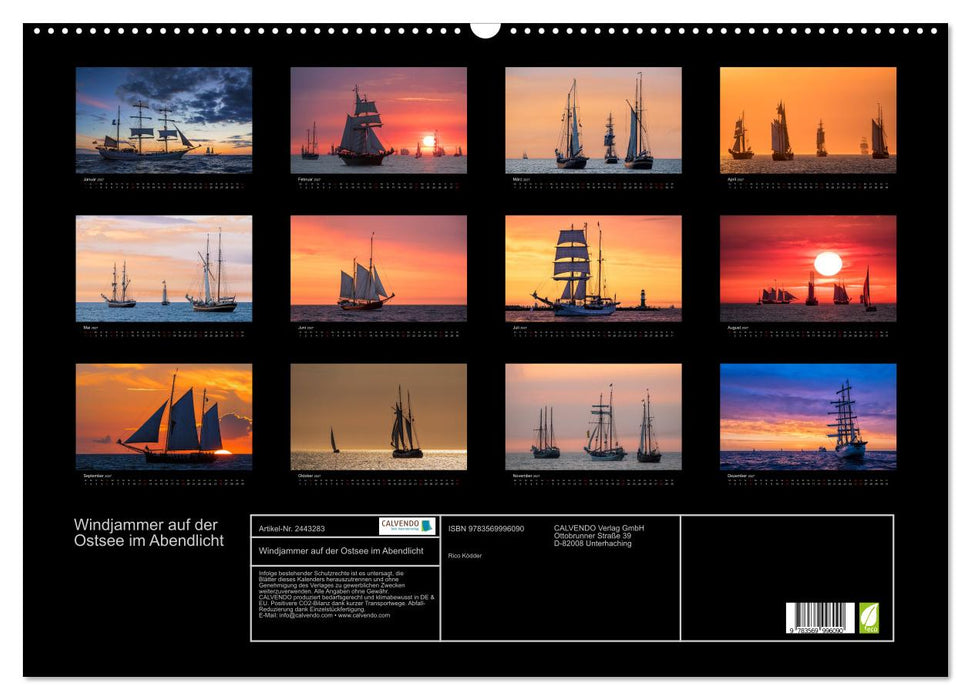
Task: Select the Februar red sunset ship thumbnail
Action: pos(378,120)
